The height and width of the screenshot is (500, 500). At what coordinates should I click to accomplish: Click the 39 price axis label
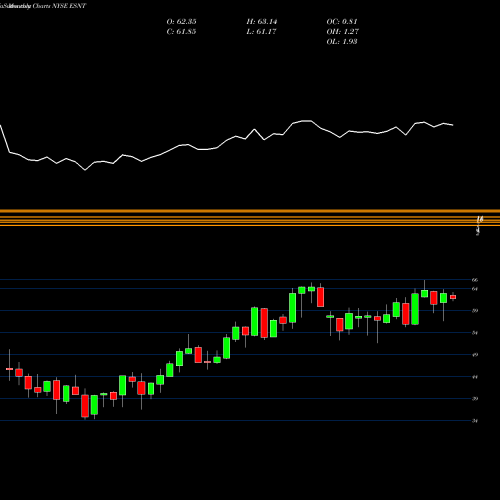coord(475,399)
